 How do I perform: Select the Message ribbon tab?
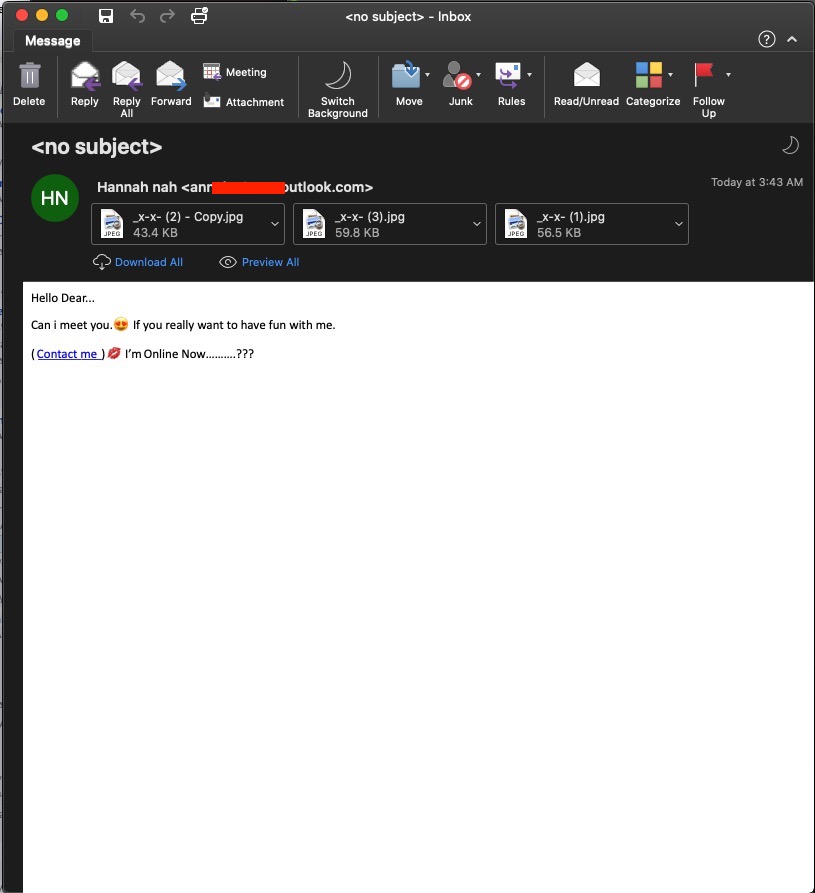[x=52, y=41]
